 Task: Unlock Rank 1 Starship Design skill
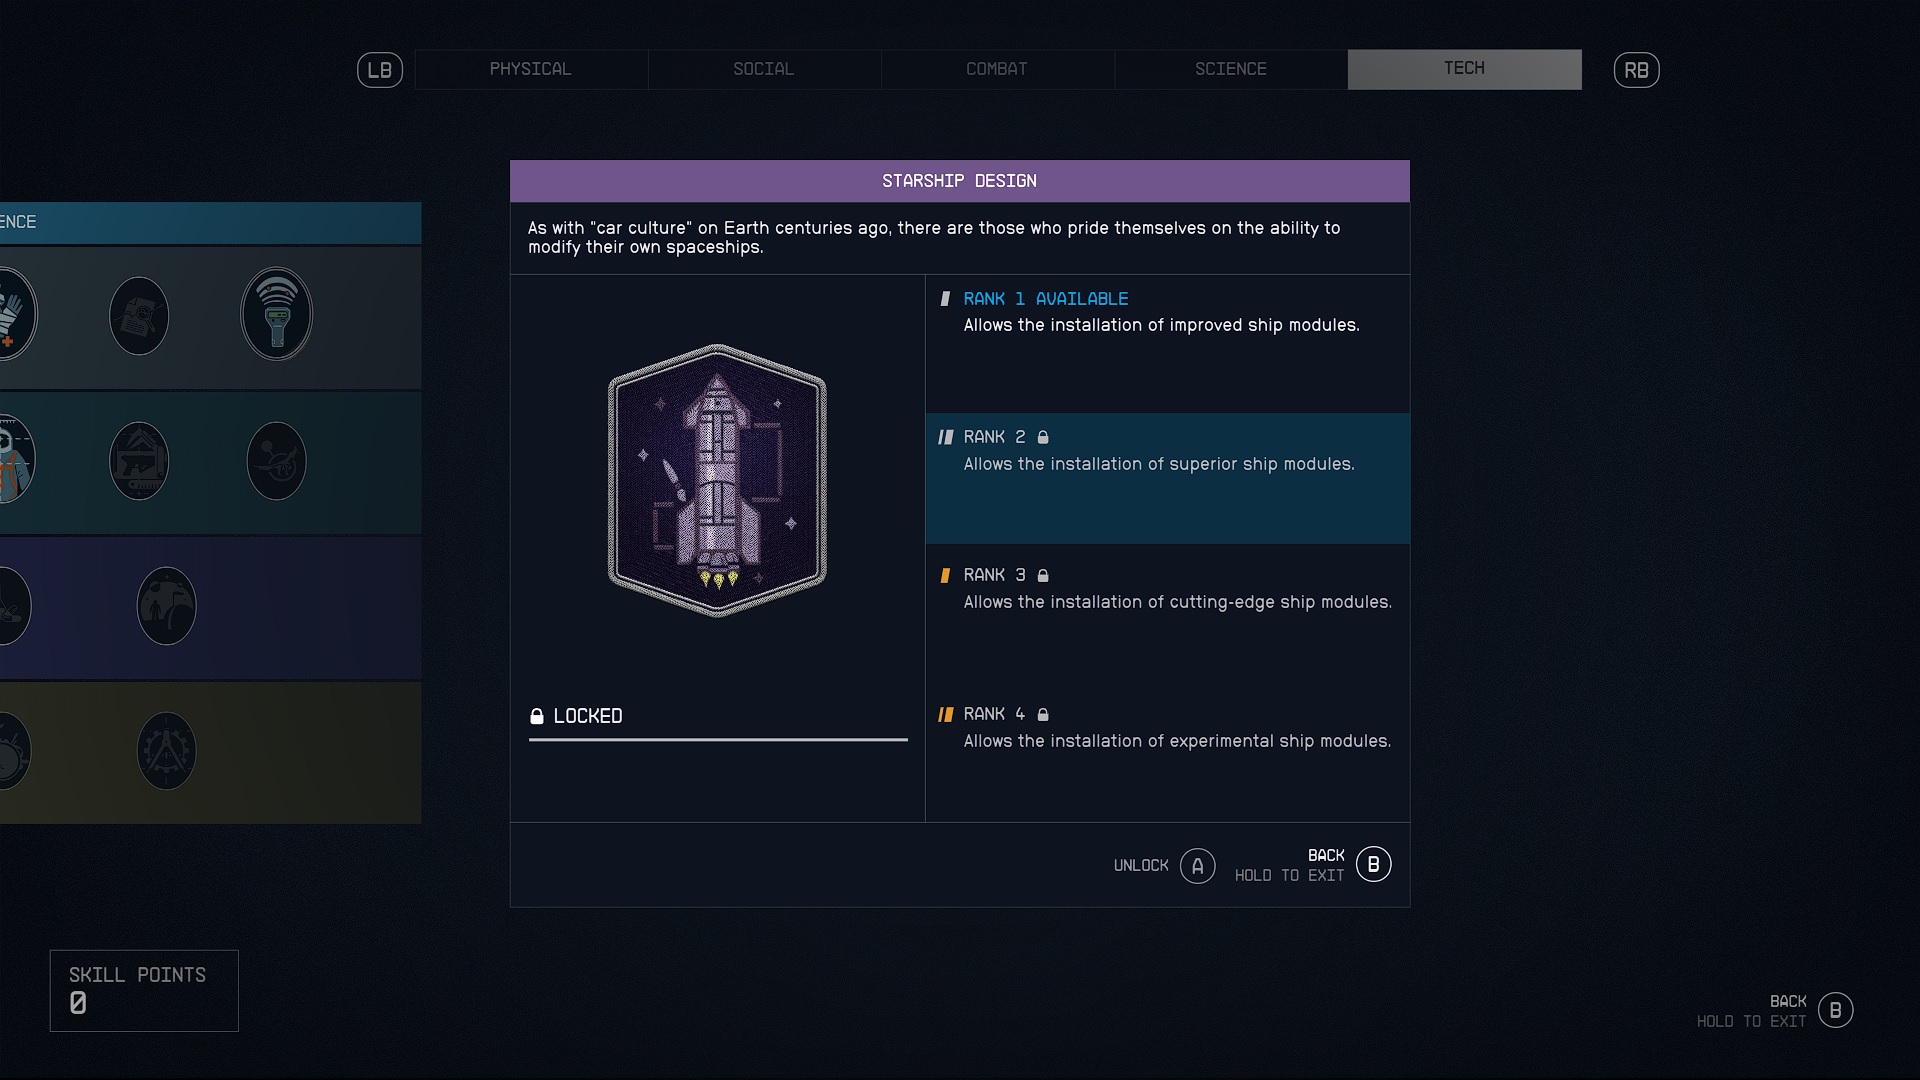(x=1196, y=865)
